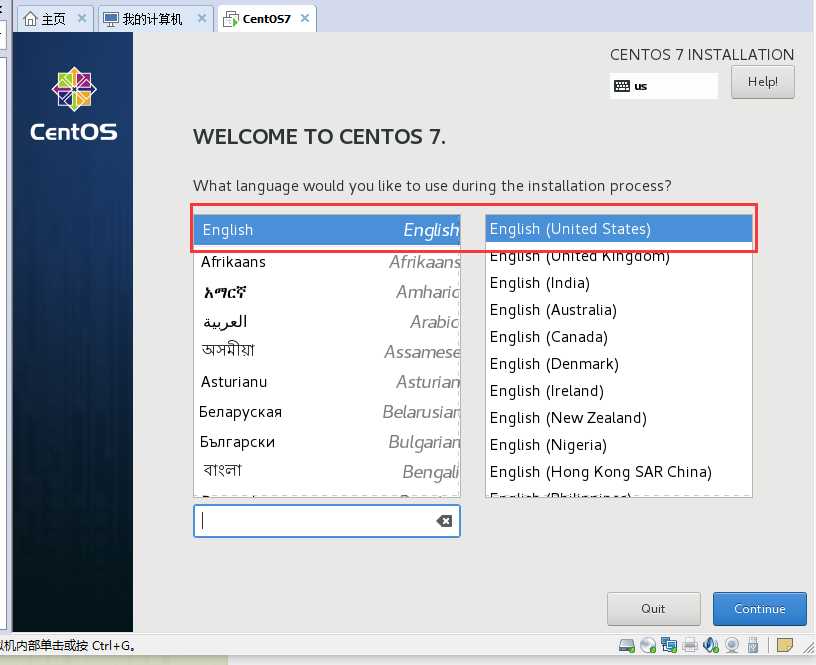Select English in the language list
Viewport: 816px width, 665px height.
coord(327,229)
